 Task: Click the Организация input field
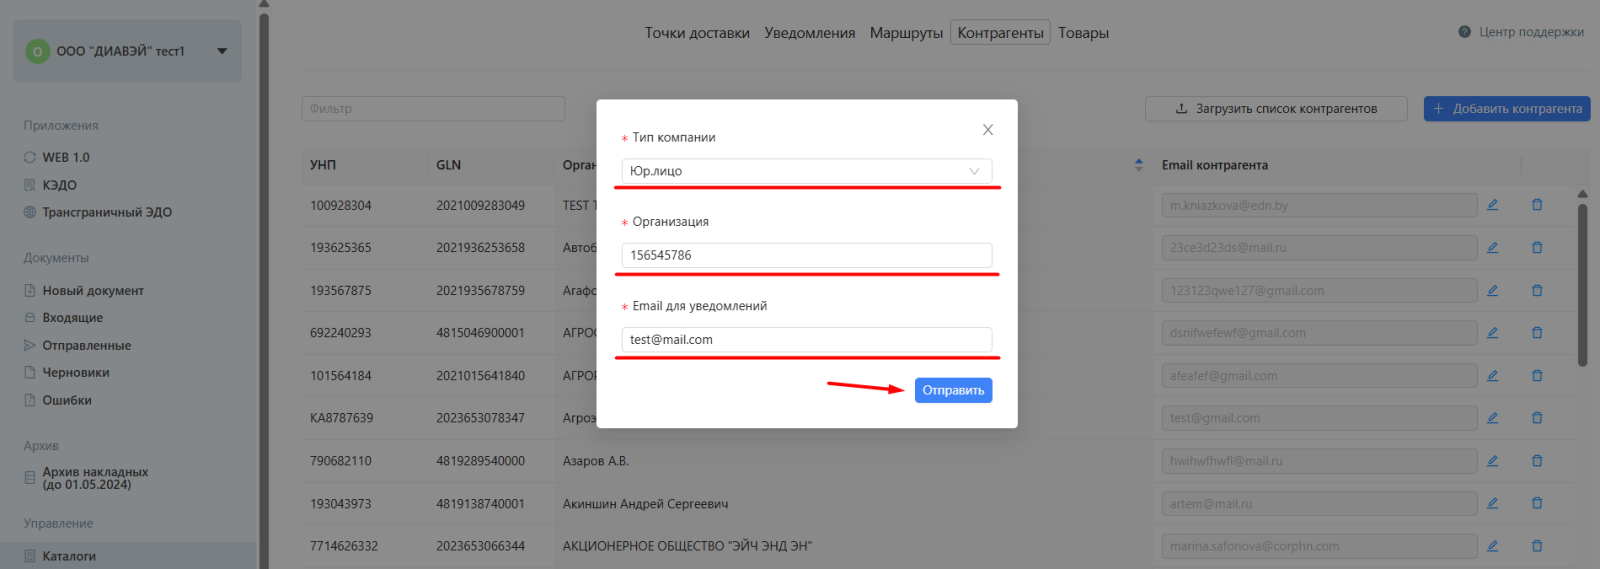click(x=806, y=255)
